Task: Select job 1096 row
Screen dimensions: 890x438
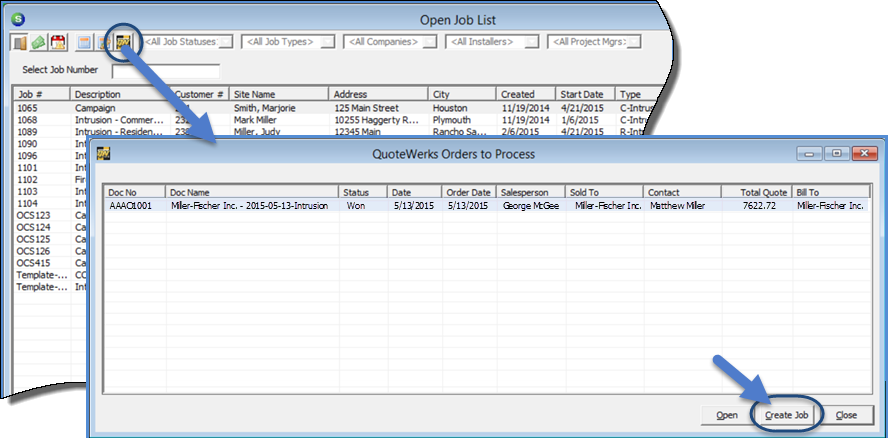Action: [51, 156]
